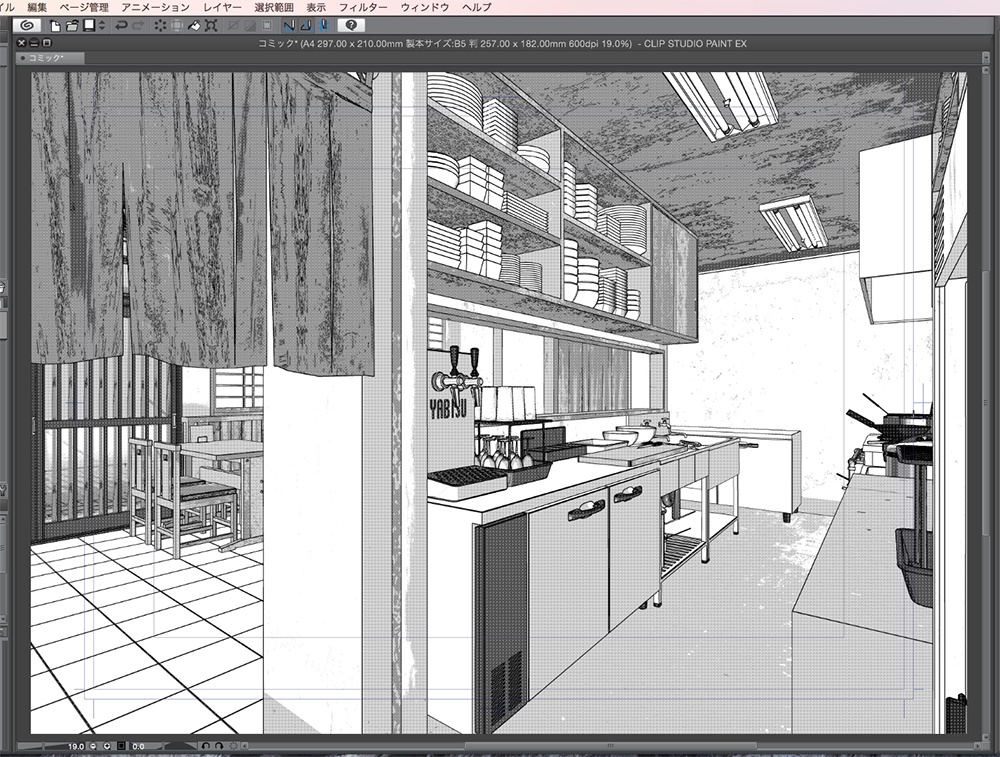Expand the zoom stepper next to 19.0

point(91,746)
